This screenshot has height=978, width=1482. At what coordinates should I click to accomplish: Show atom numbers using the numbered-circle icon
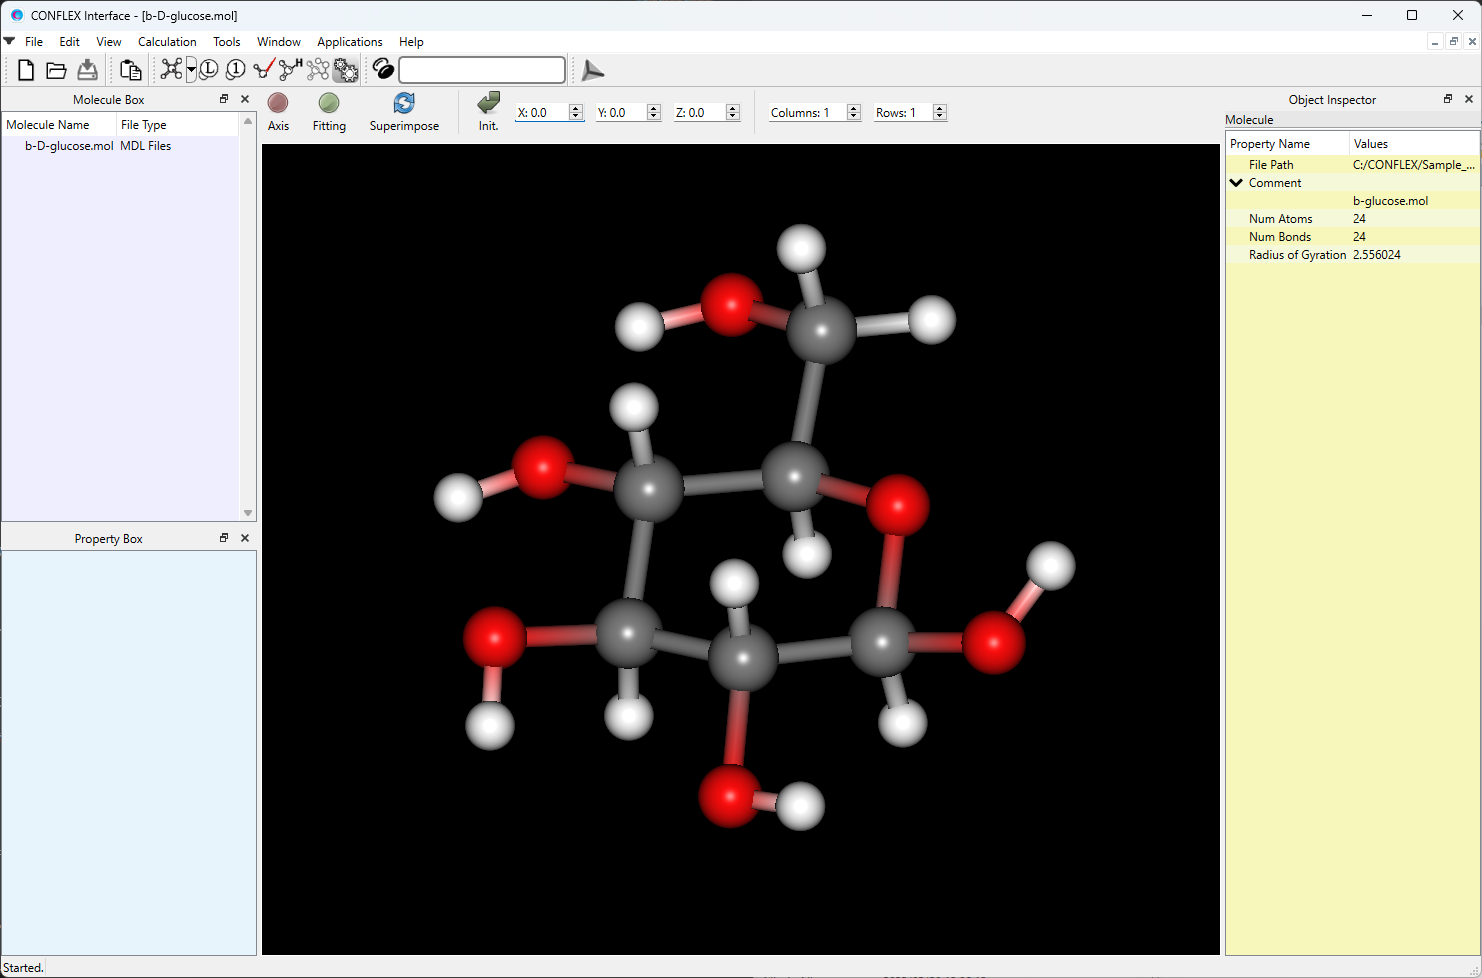[234, 70]
